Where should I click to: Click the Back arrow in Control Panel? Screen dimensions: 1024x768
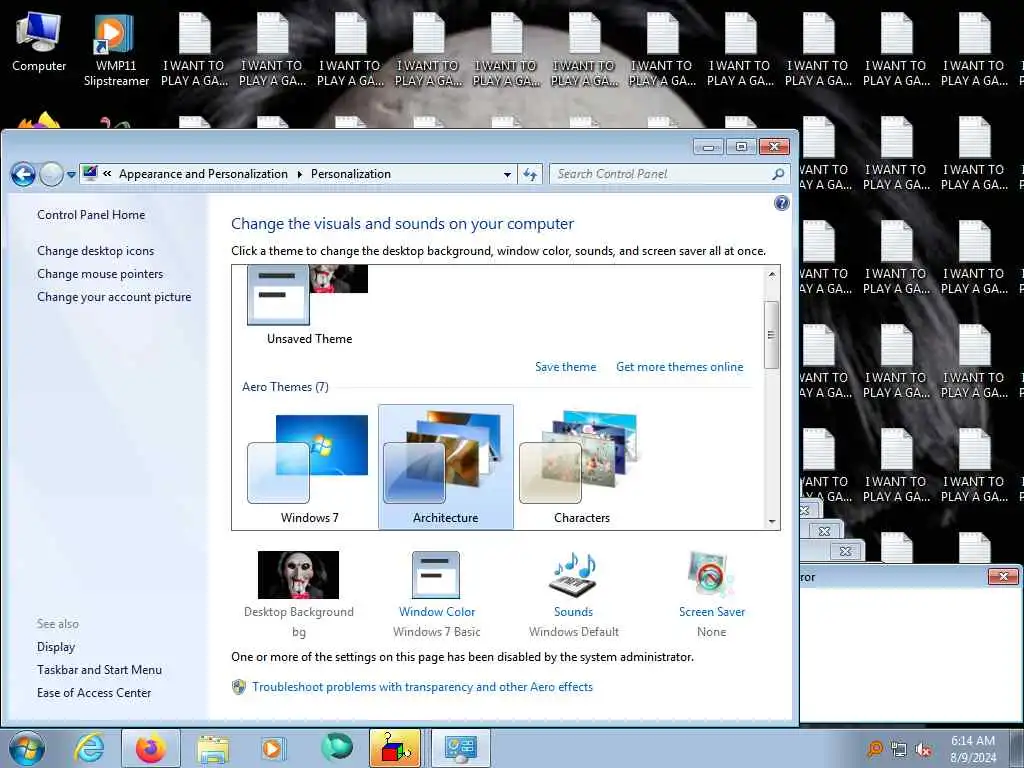tap(24, 174)
